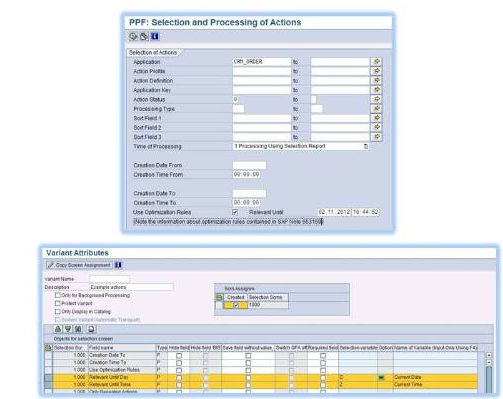503x399 pixels.
Task: Open multiple selection arrow for Processing Type
Action: [x=377, y=109]
